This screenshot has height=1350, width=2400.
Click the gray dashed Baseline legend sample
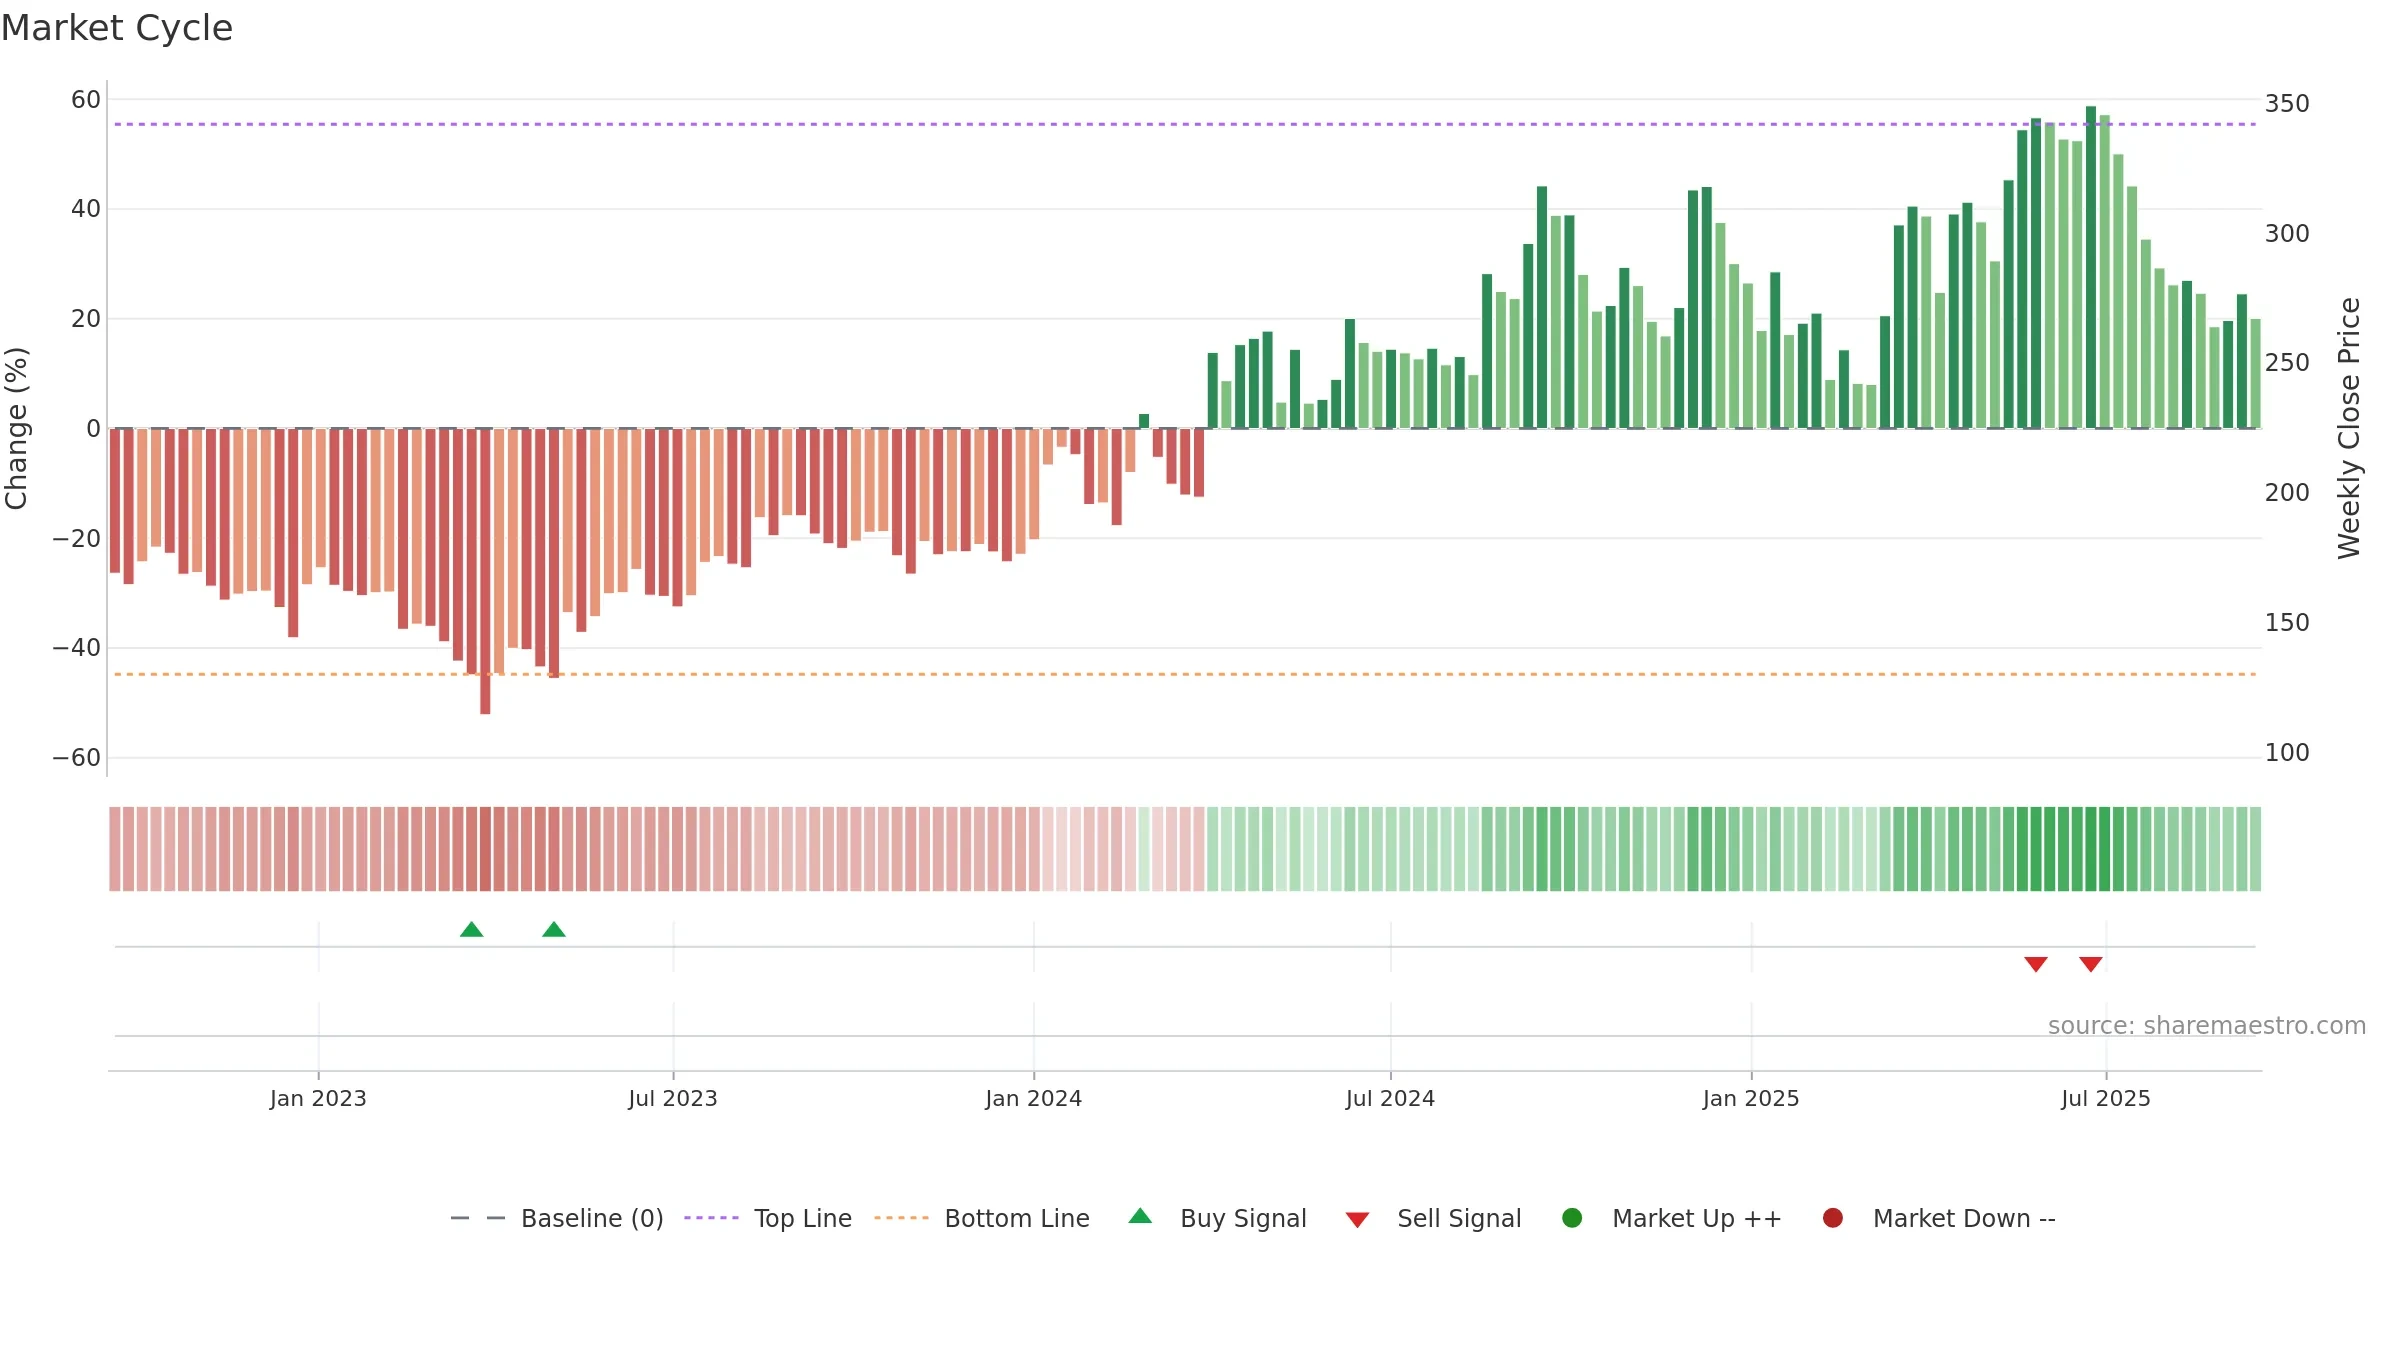pos(478,1218)
